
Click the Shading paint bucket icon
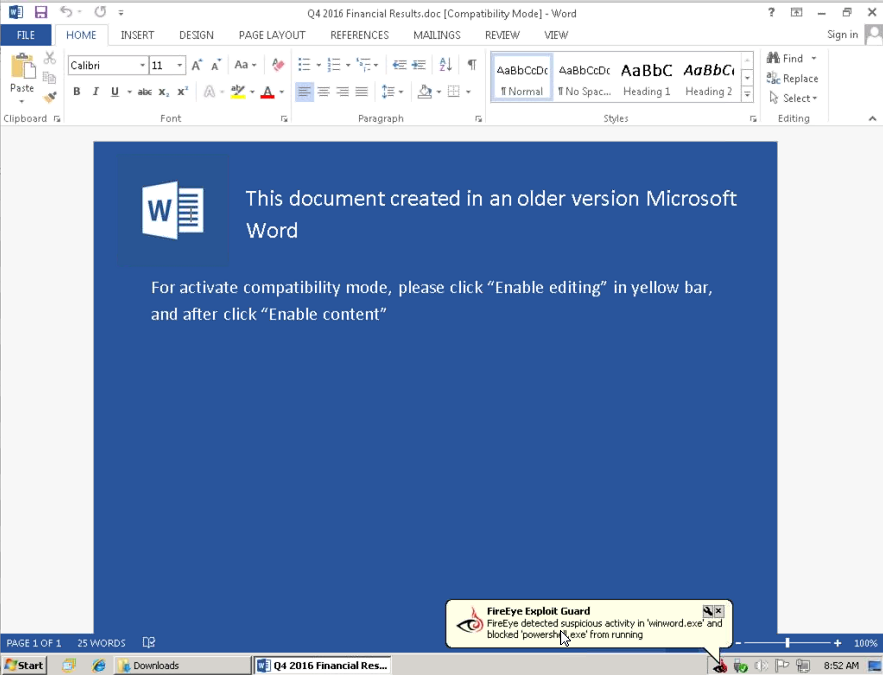tap(425, 91)
